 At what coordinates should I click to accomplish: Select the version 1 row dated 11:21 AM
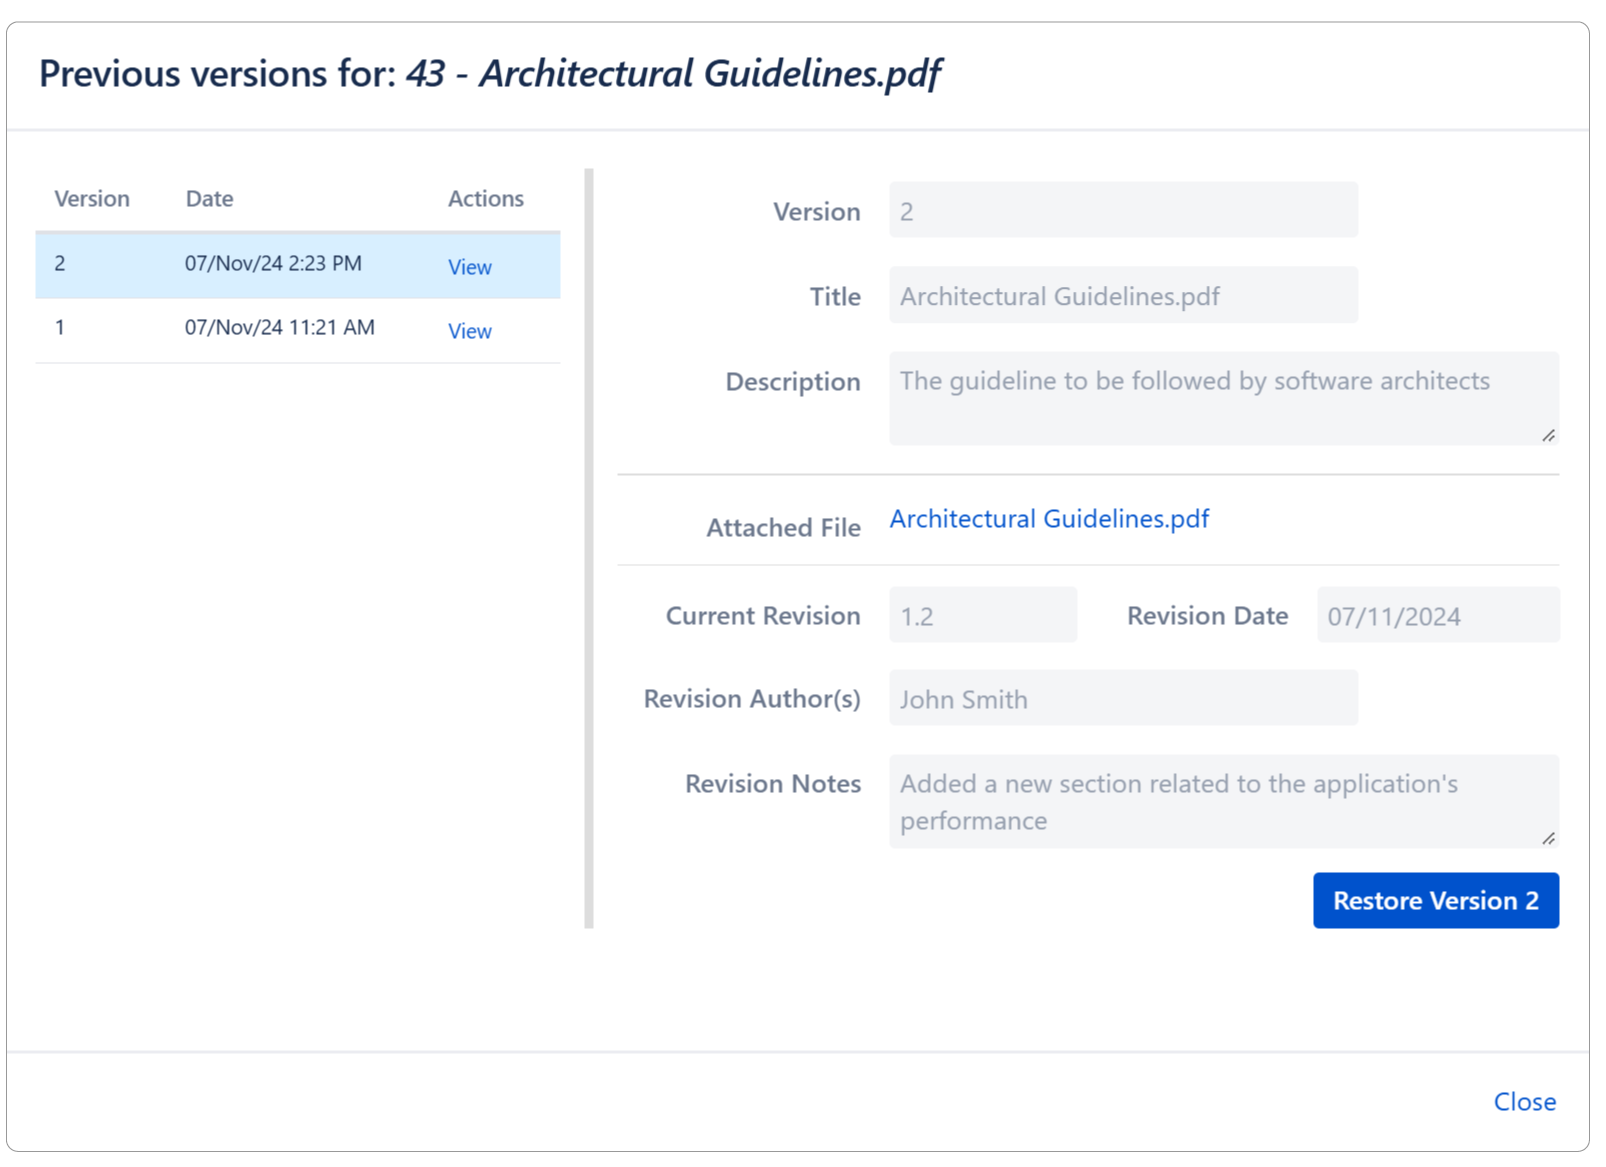279,328
